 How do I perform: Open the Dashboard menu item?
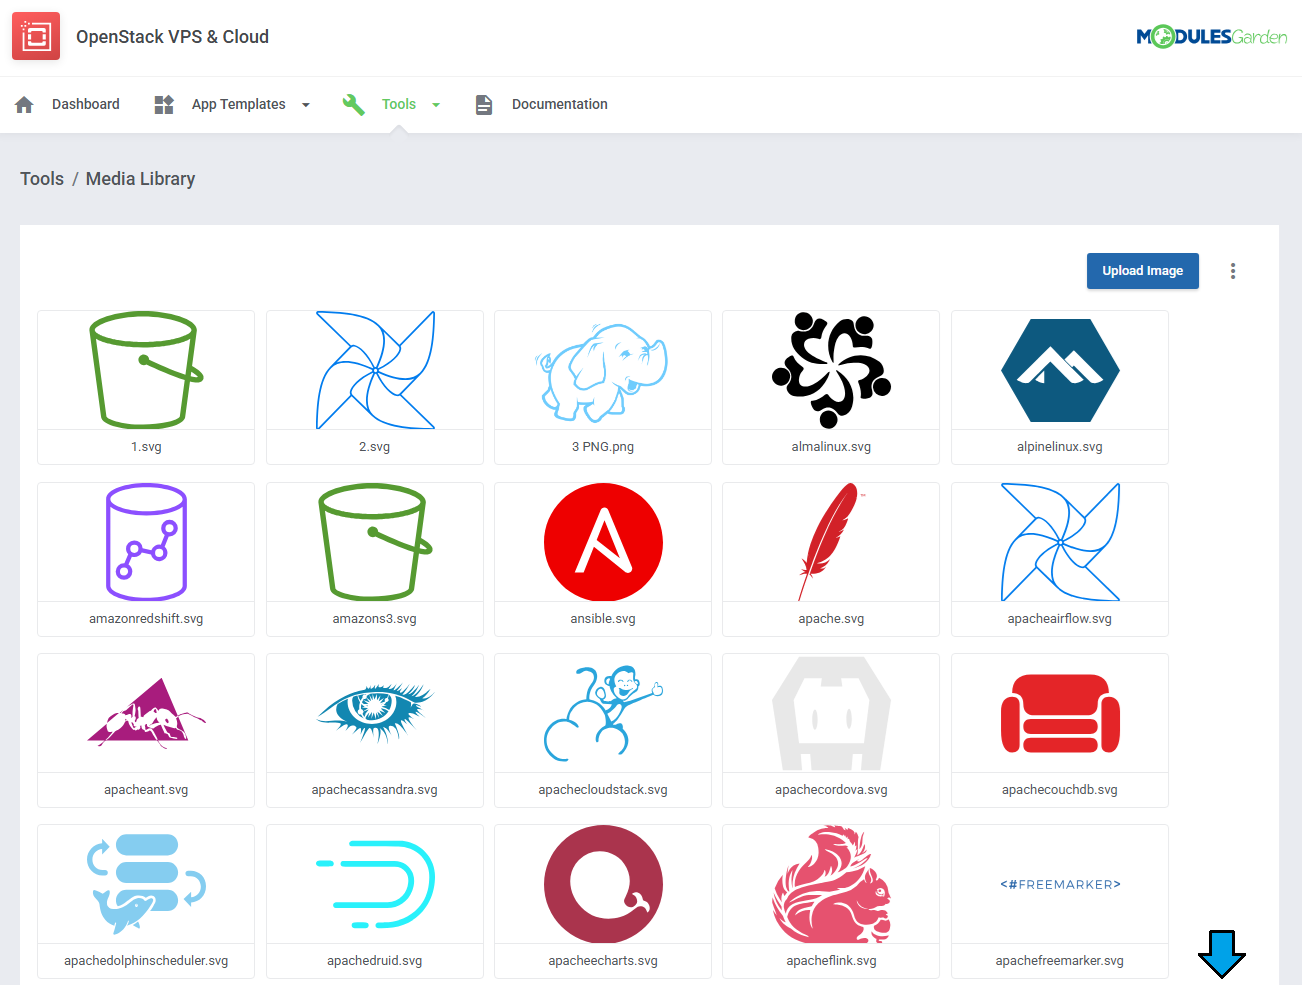click(x=85, y=104)
